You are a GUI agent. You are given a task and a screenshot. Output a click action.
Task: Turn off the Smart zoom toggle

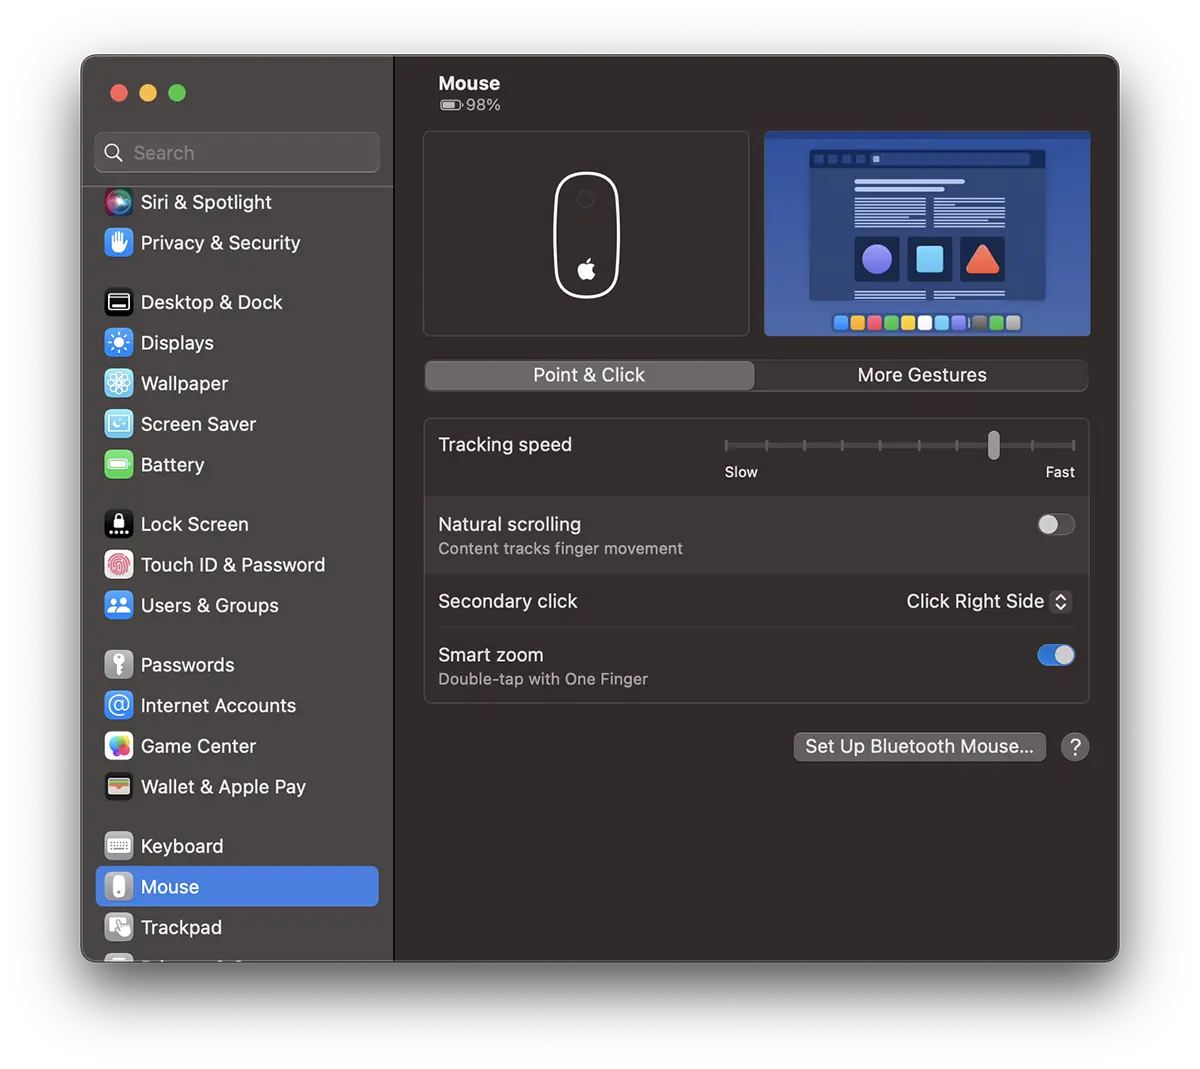[x=1055, y=655]
